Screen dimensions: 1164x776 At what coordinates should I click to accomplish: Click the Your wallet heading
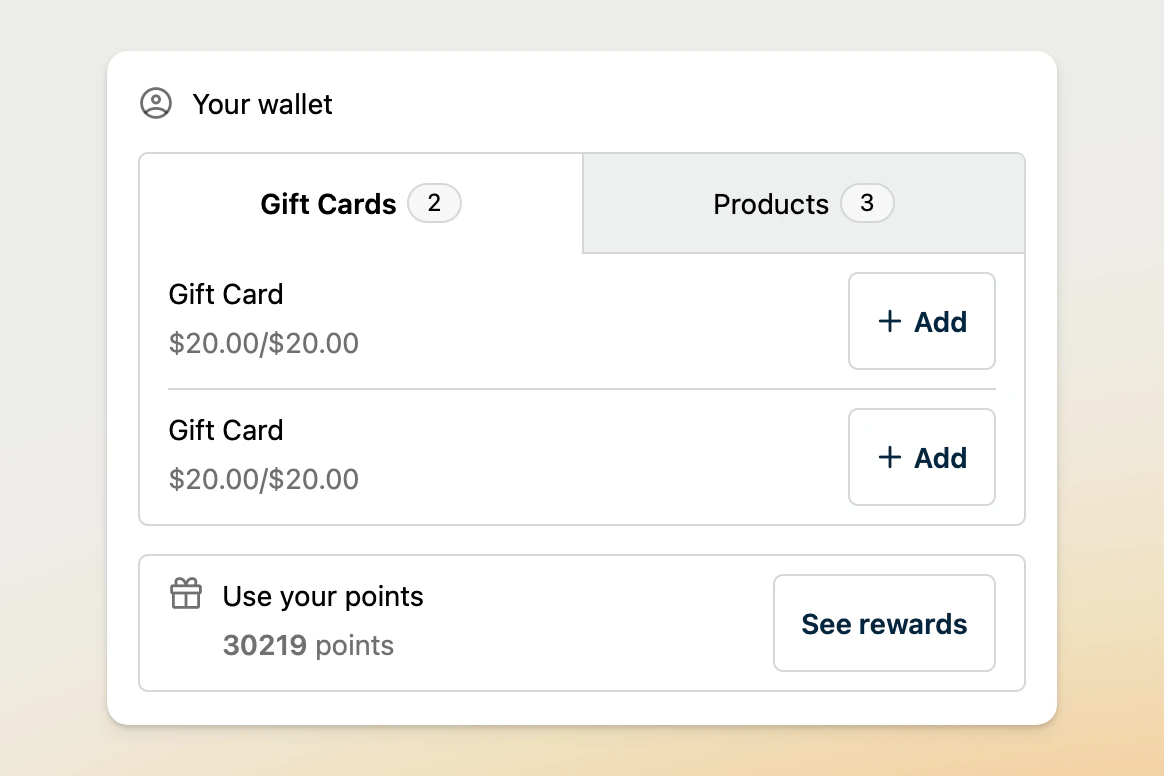(x=262, y=104)
